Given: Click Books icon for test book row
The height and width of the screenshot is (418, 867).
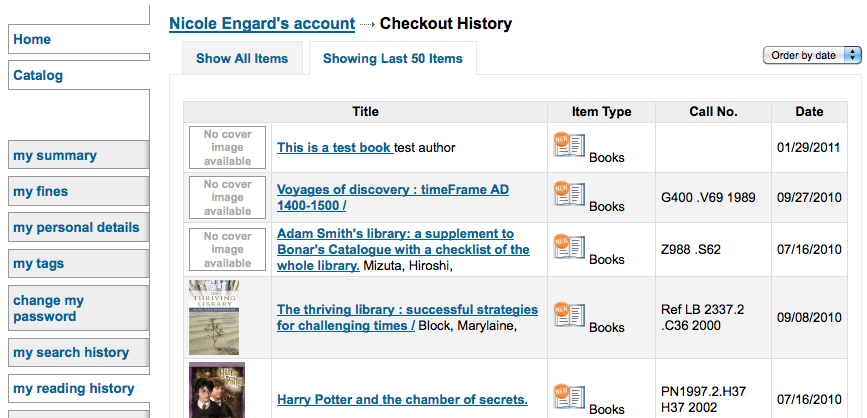Looking at the screenshot, I should point(570,145).
